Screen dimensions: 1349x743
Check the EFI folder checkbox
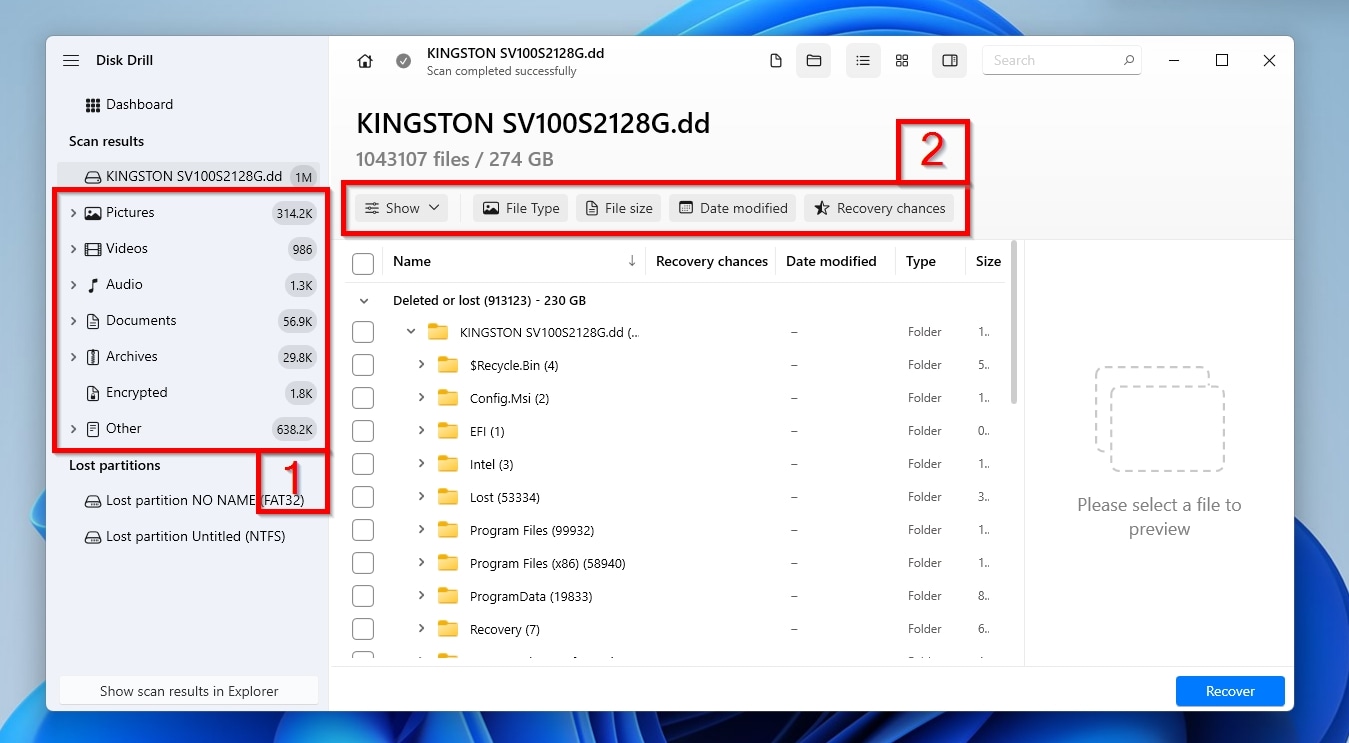[x=363, y=431]
